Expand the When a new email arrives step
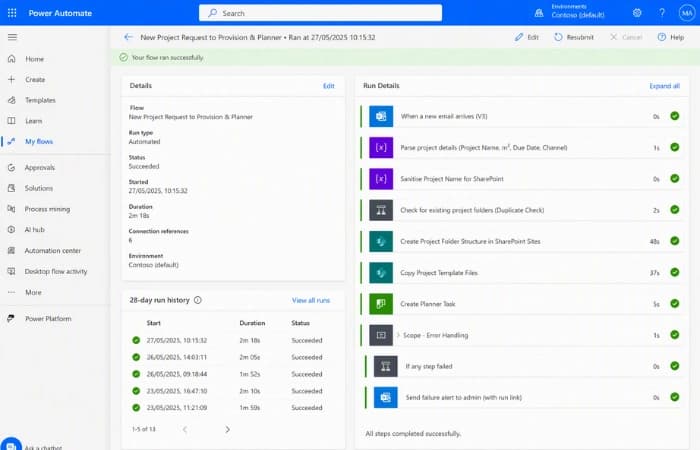This screenshot has width=700, height=450. (x=521, y=117)
